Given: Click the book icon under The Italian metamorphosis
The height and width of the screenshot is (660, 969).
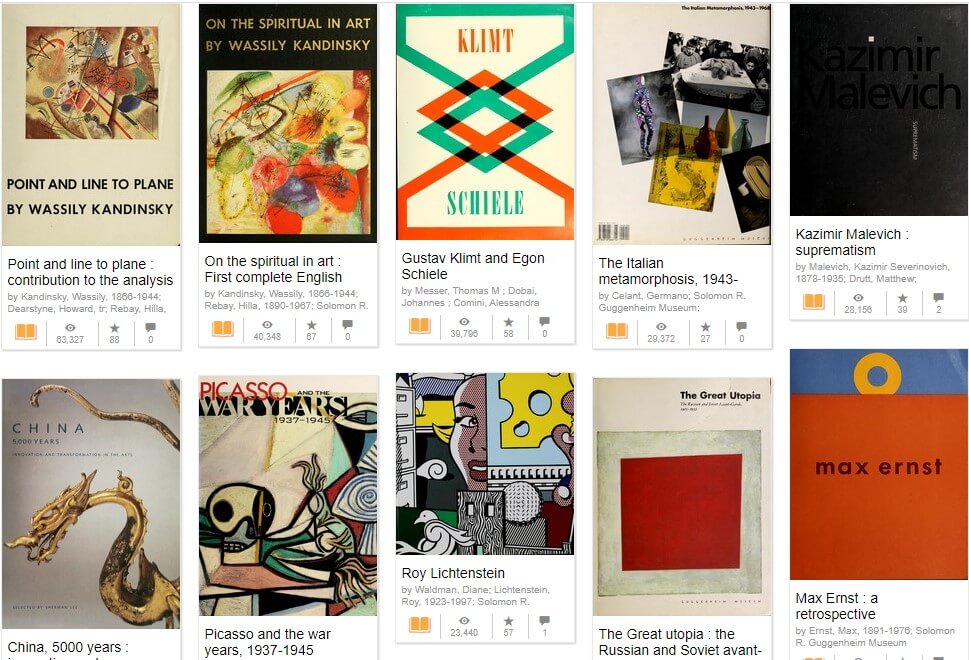Looking at the screenshot, I should click(x=617, y=331).
